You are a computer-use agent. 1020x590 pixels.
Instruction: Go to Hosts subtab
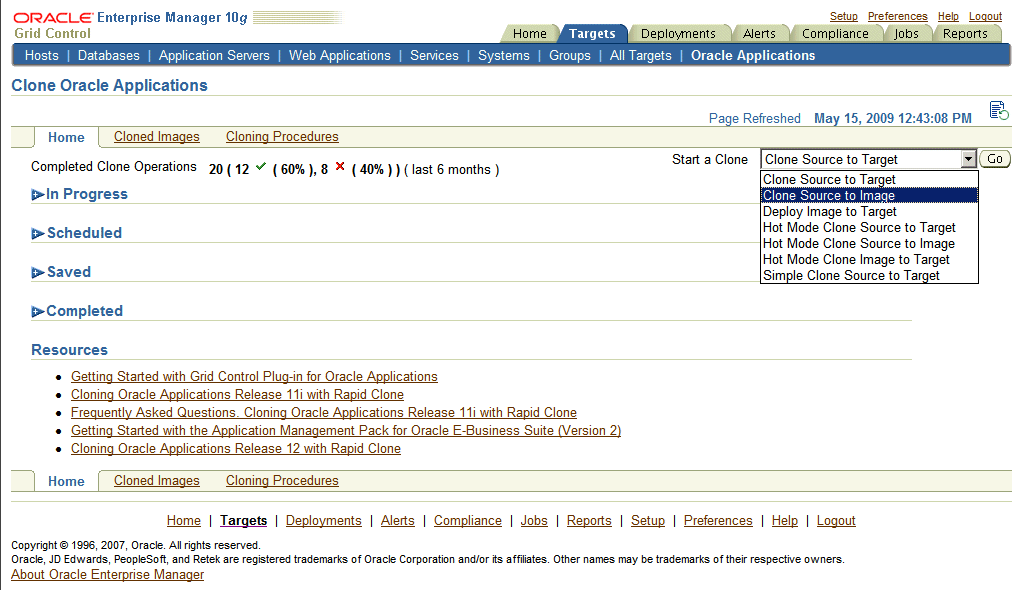42,56
